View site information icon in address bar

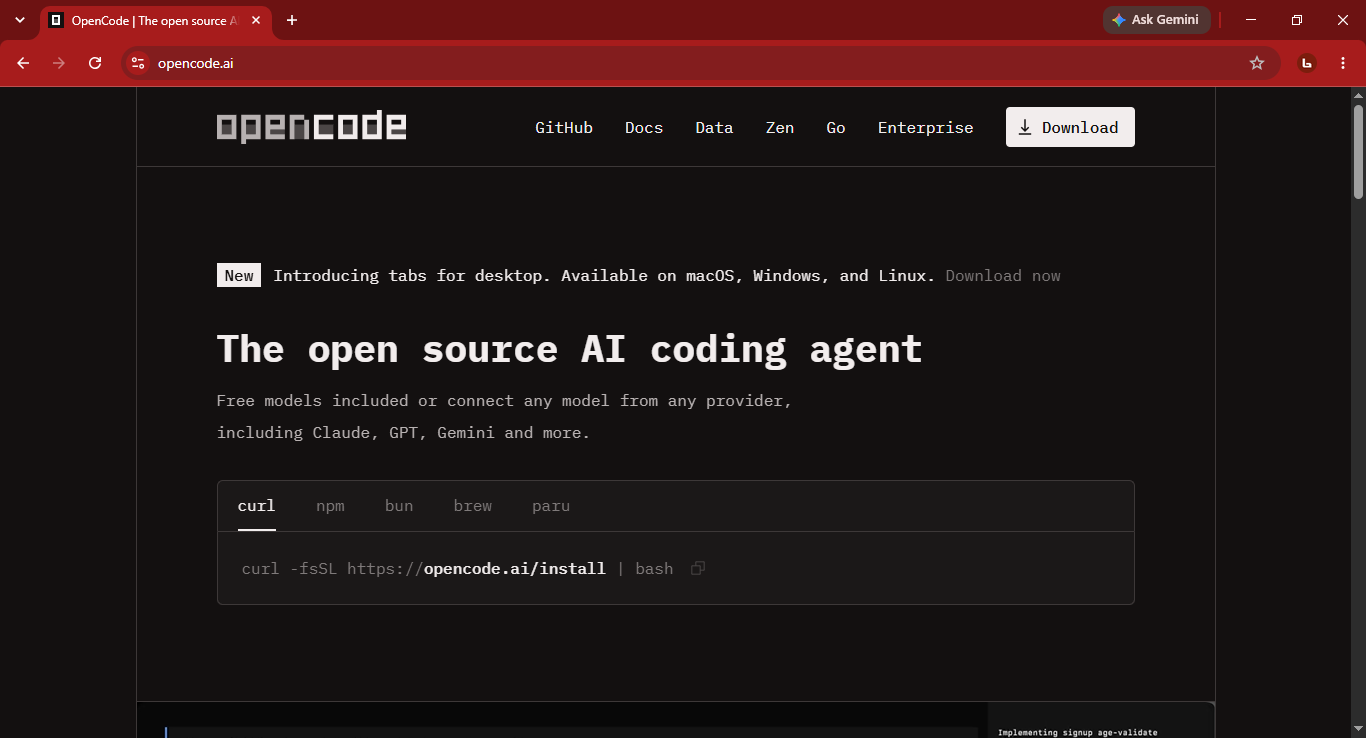[138, 63]
